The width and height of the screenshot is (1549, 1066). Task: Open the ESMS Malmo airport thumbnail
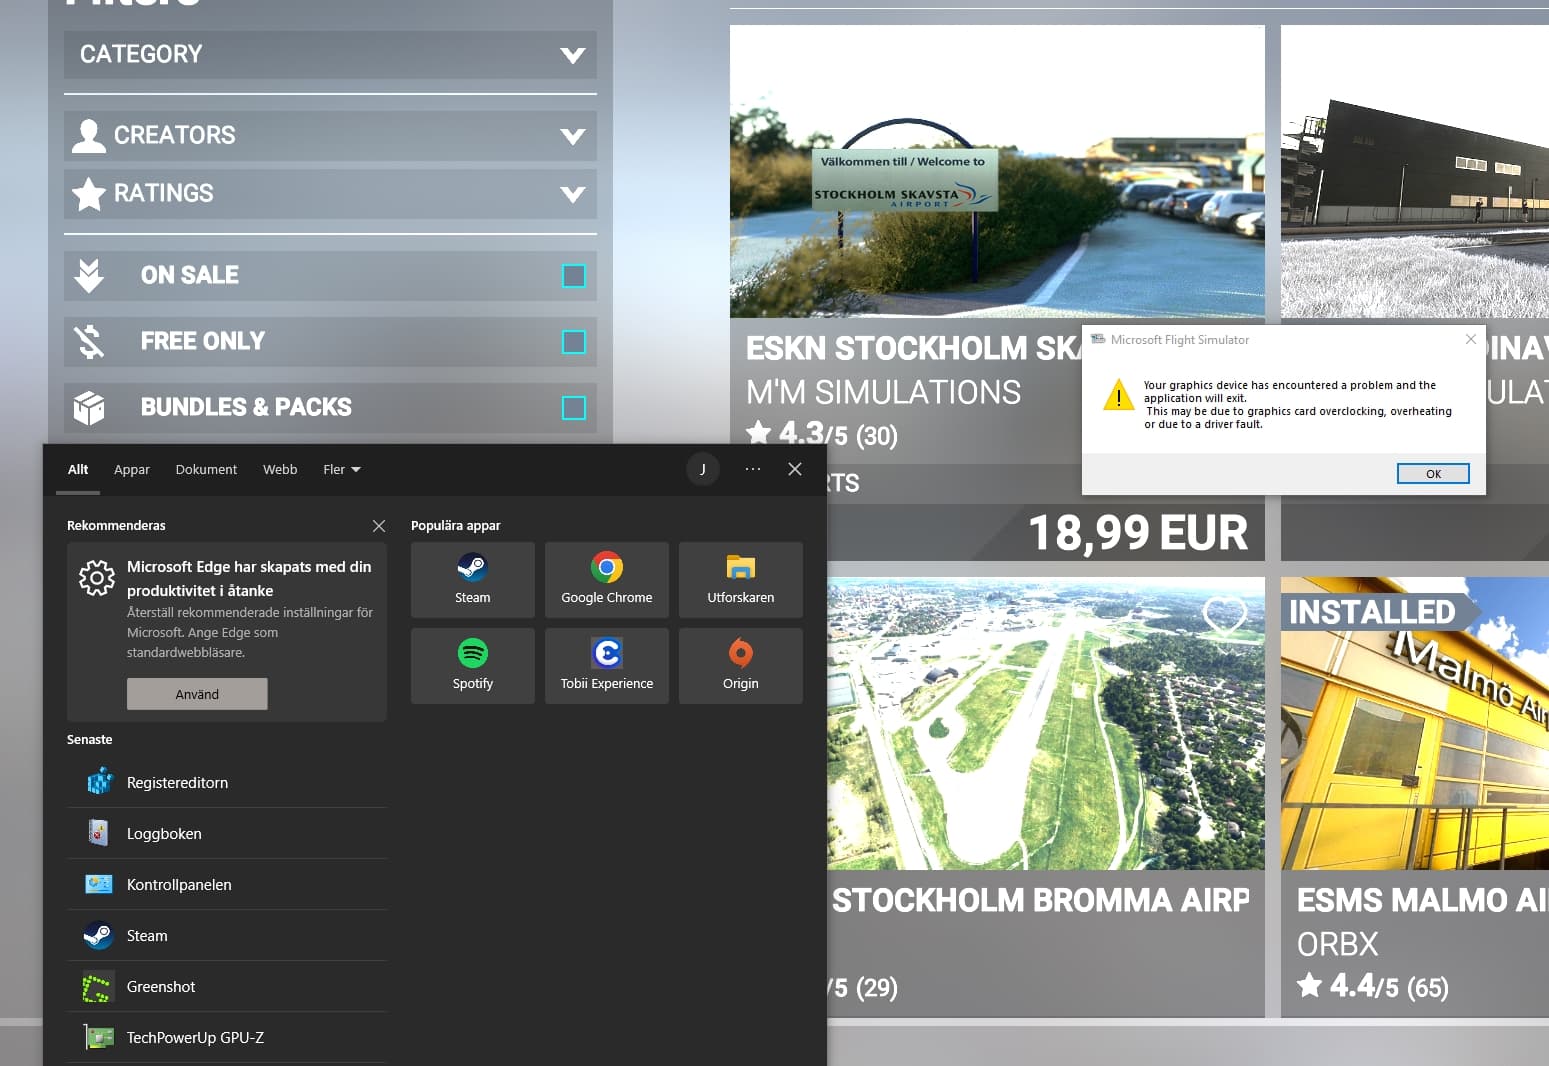point(1415,723)
